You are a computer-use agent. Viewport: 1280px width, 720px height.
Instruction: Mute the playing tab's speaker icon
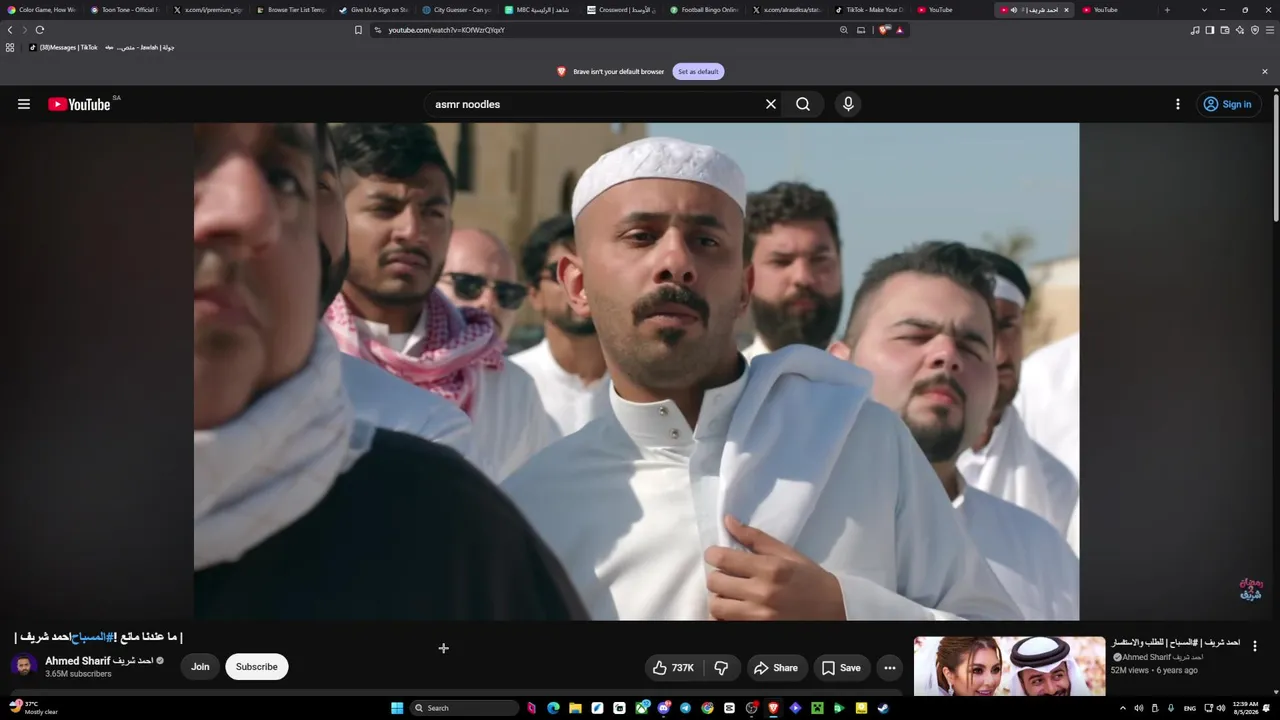[1014, 10]
